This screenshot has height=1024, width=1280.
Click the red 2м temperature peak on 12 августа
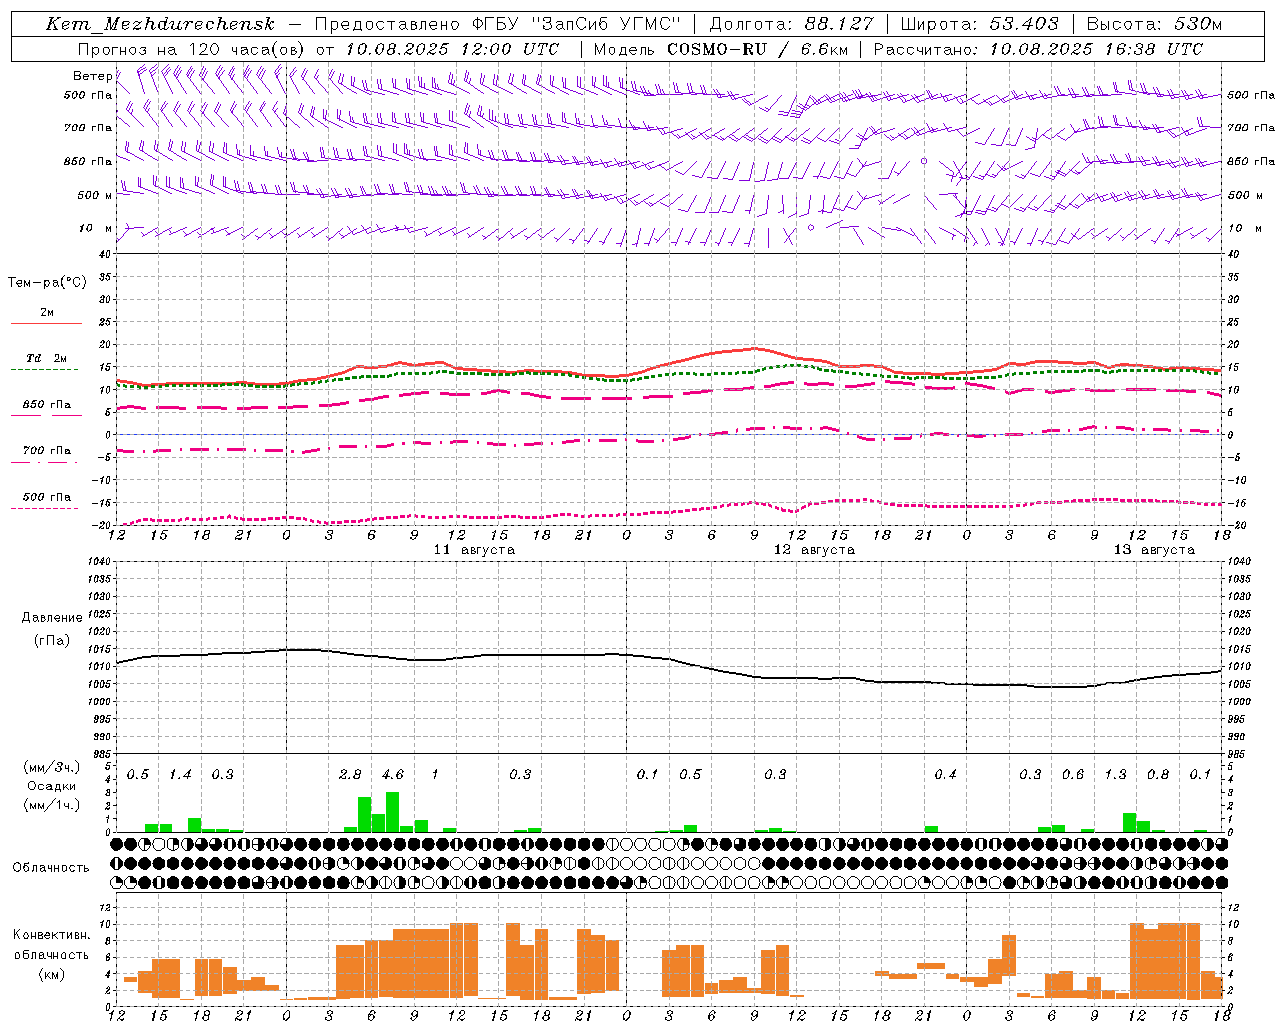(755, 348)
